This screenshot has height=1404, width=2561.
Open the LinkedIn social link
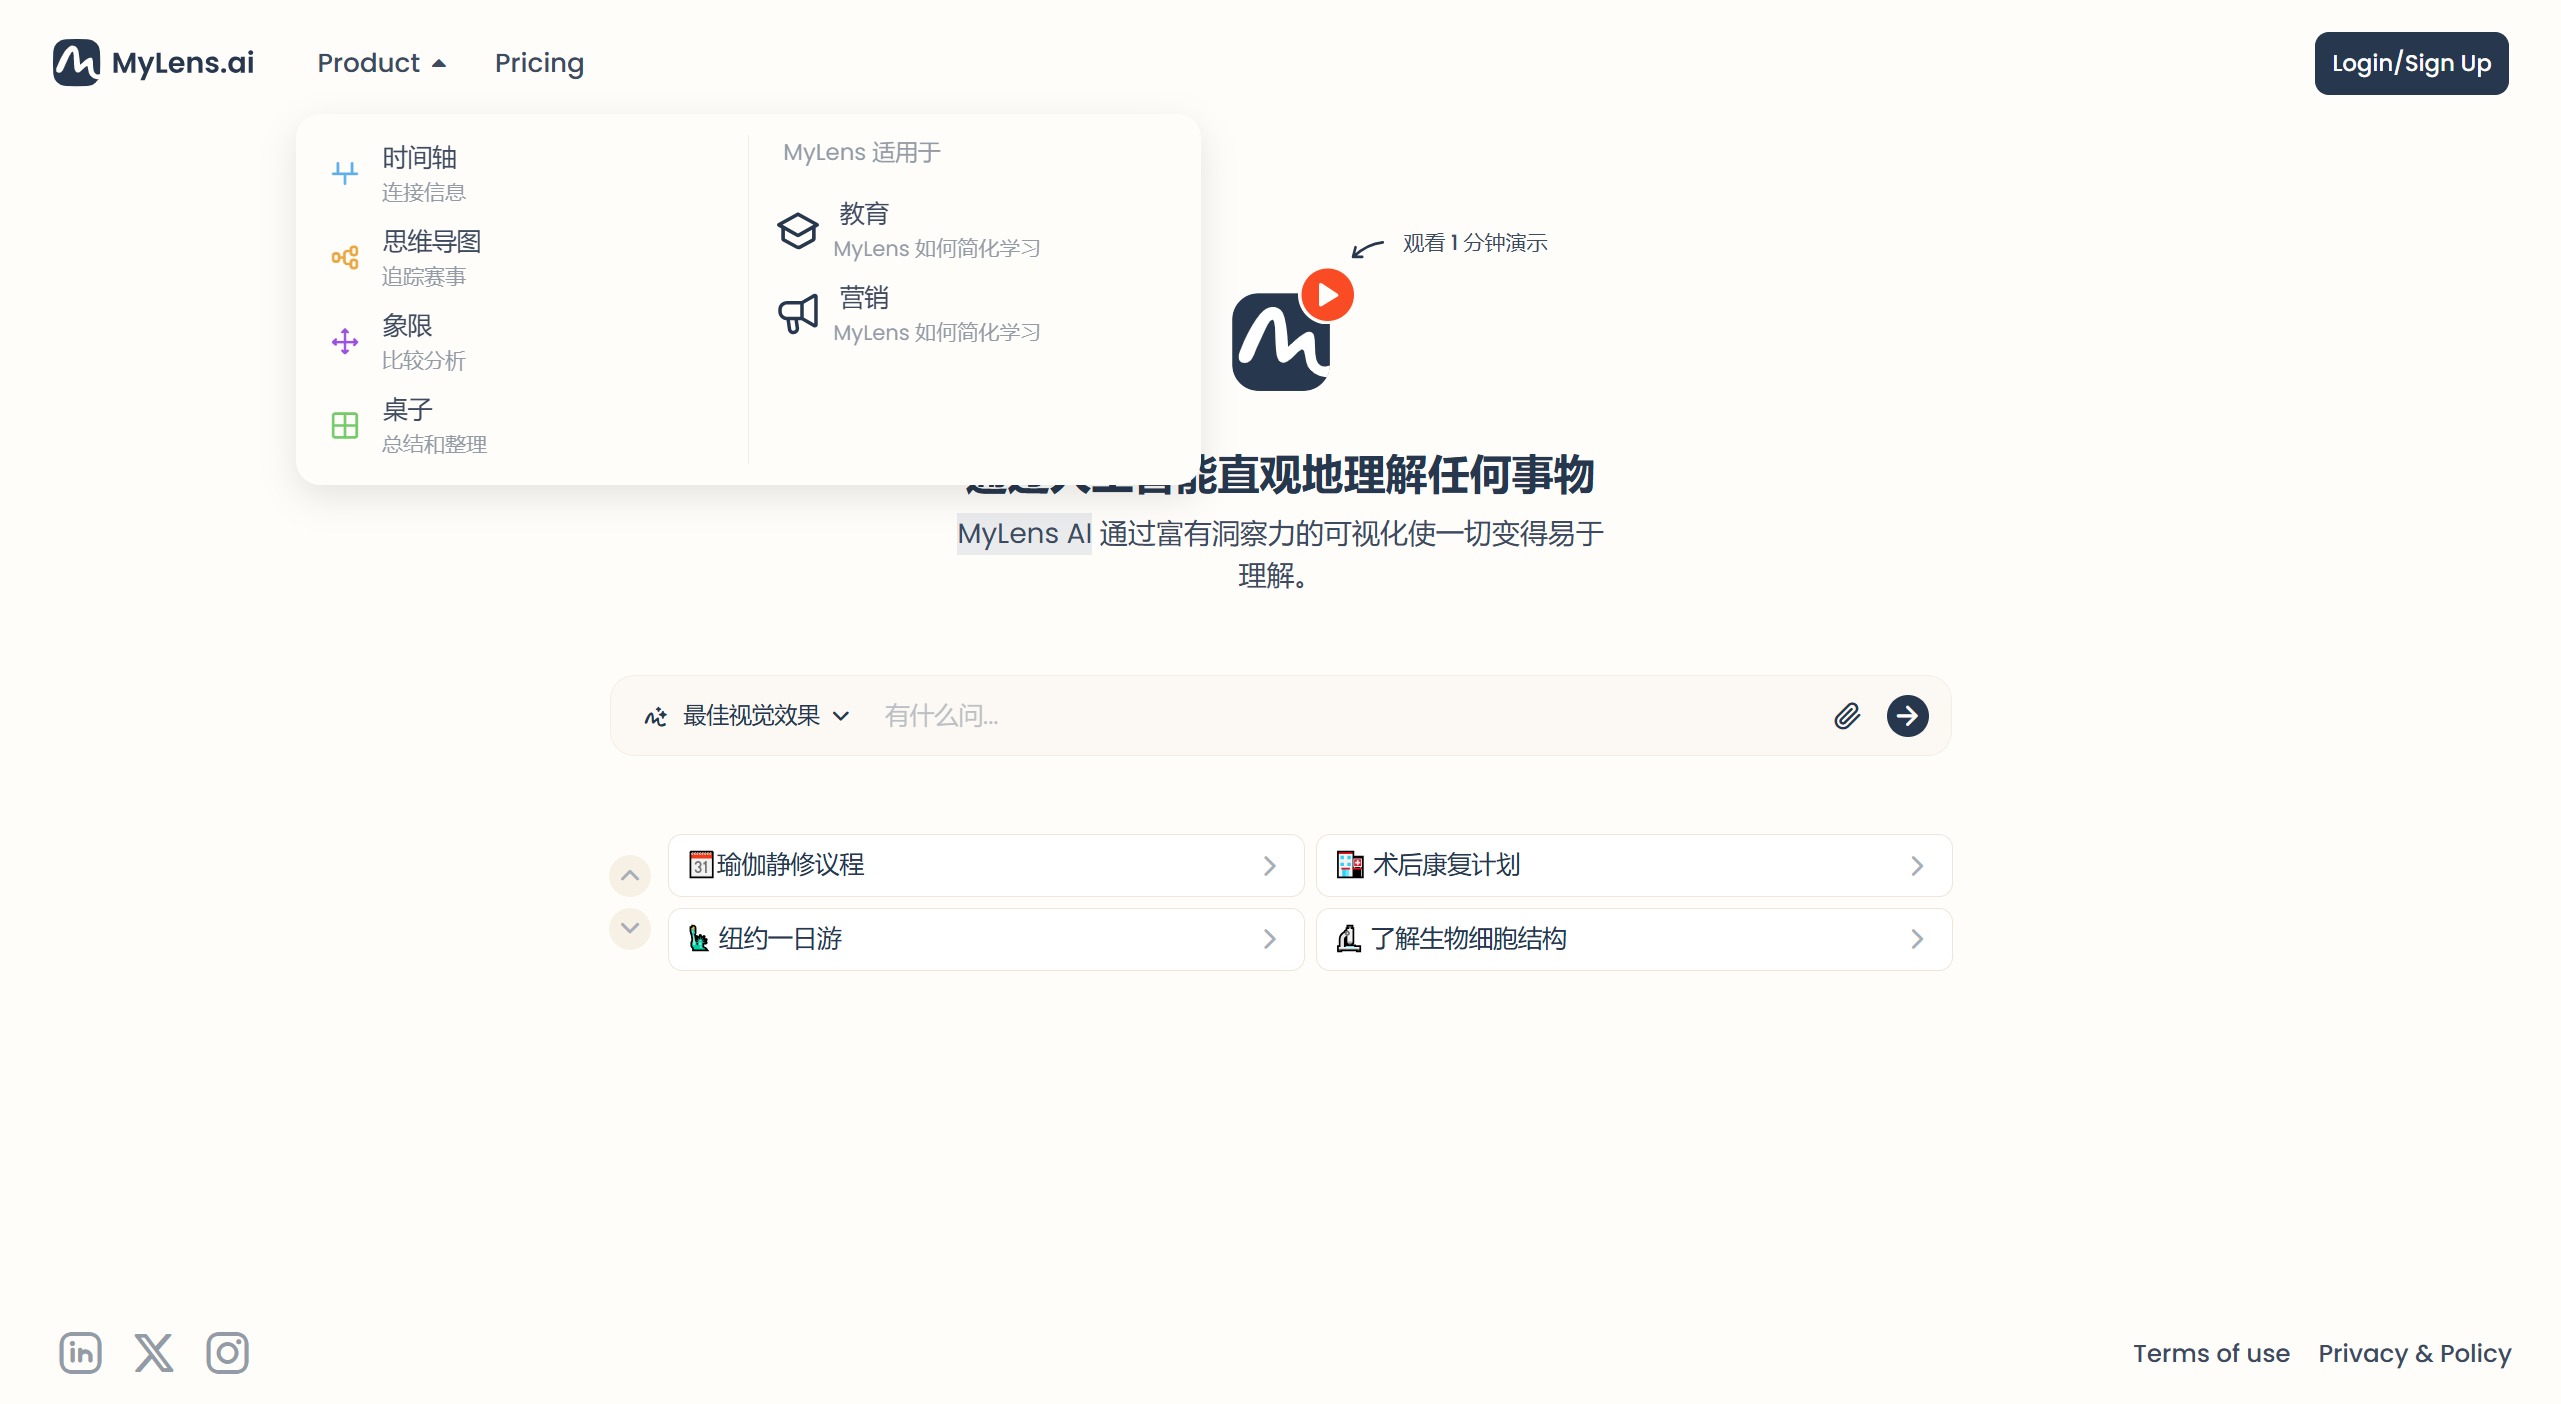coord(80,1353)
